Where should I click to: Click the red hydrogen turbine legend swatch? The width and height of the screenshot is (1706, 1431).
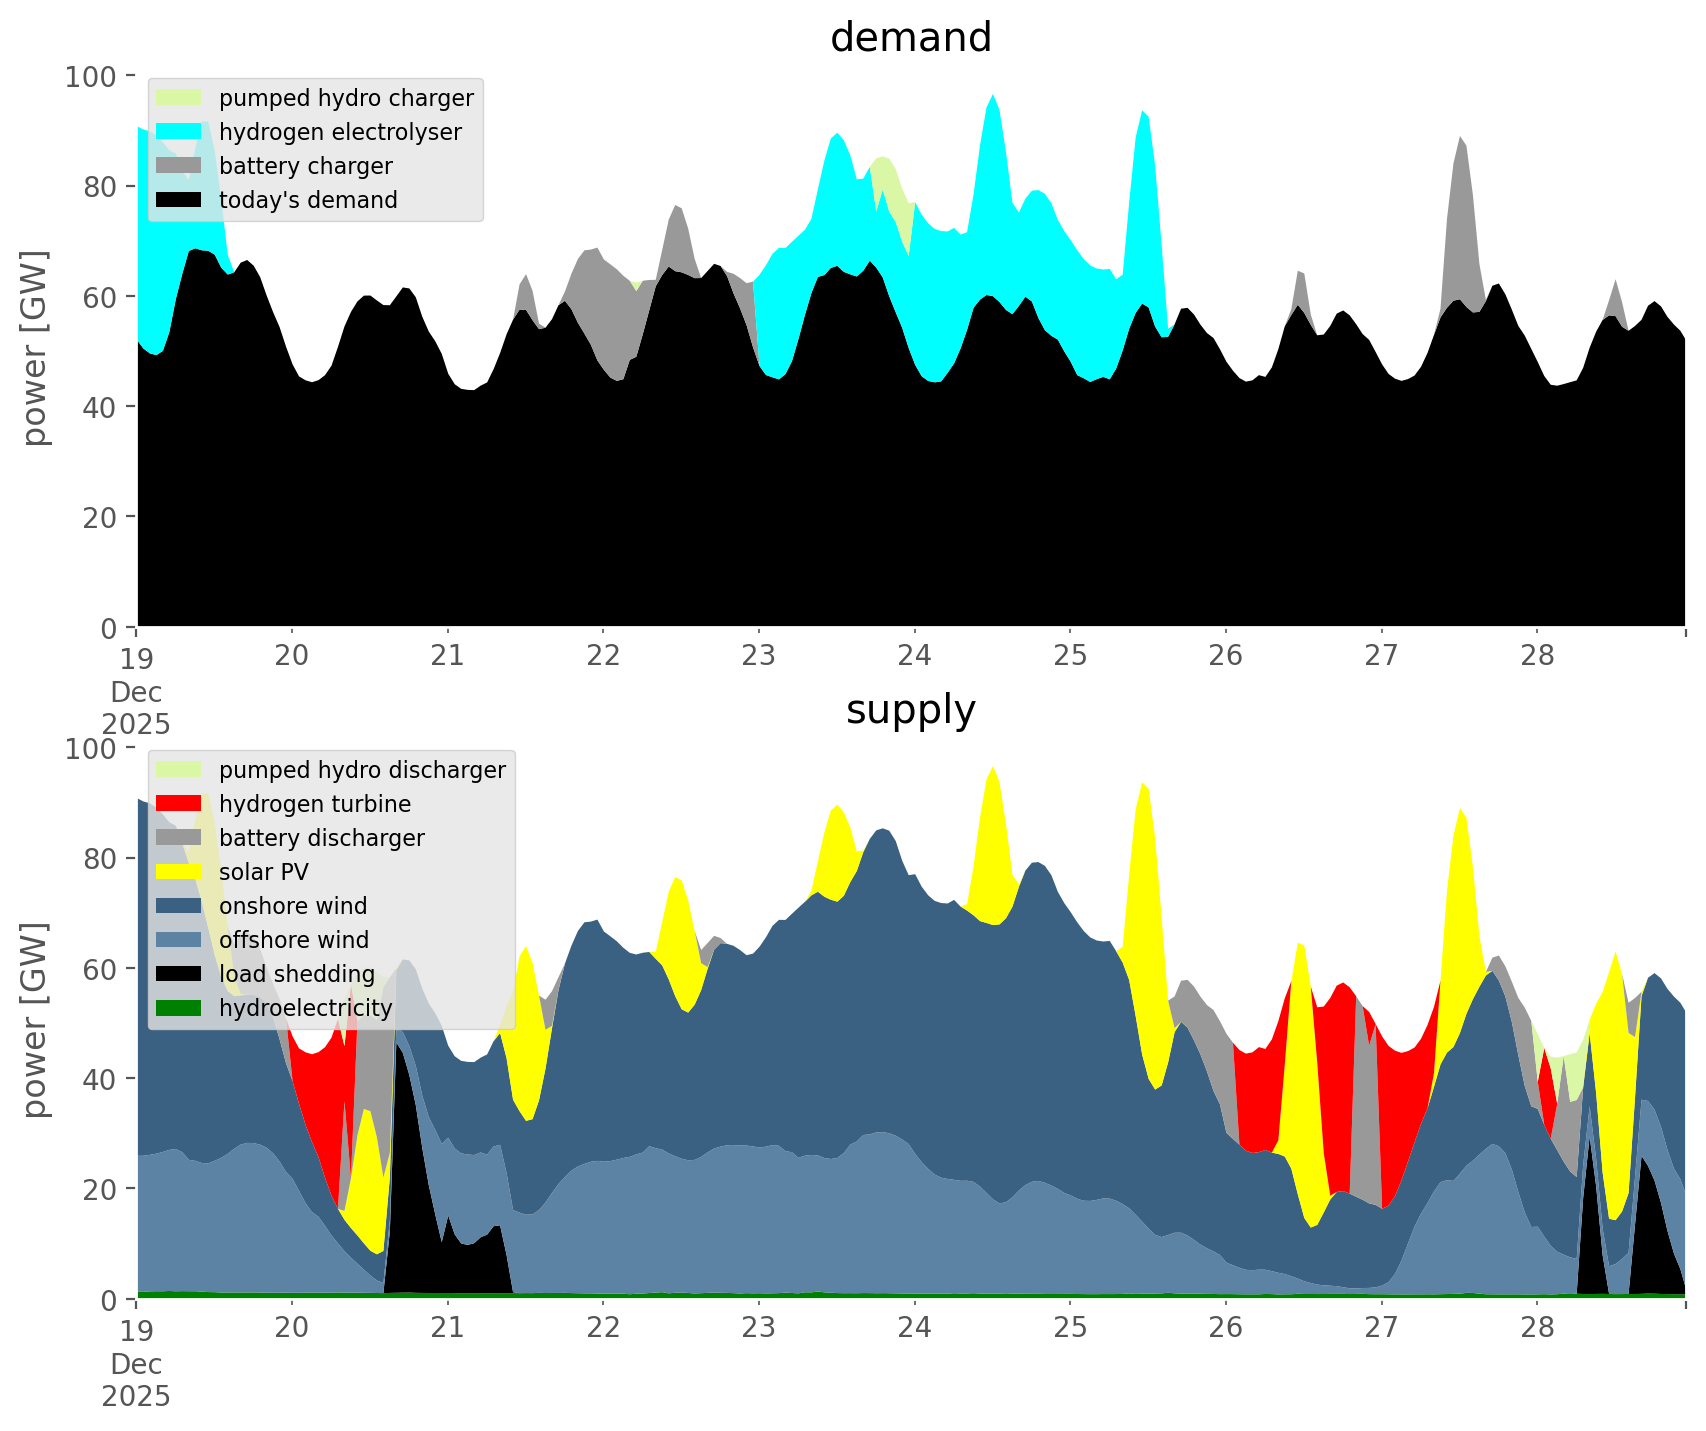[179, 804]
